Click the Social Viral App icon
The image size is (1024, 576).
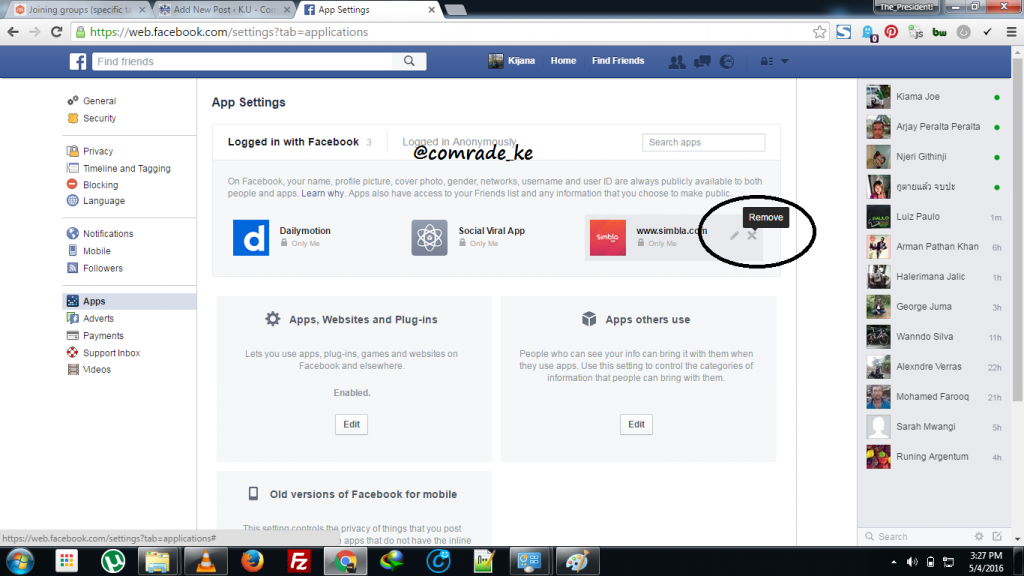pyautogui.click(x=429, y=238)
